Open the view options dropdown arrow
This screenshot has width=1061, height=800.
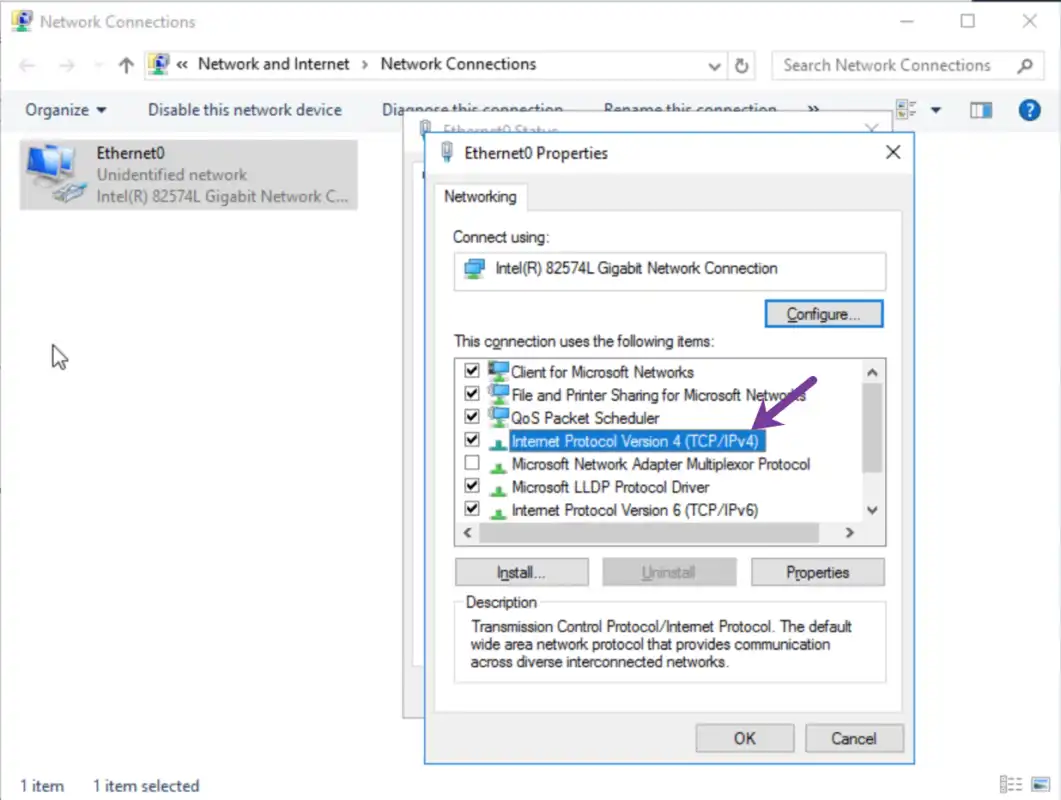click(936, 110)
